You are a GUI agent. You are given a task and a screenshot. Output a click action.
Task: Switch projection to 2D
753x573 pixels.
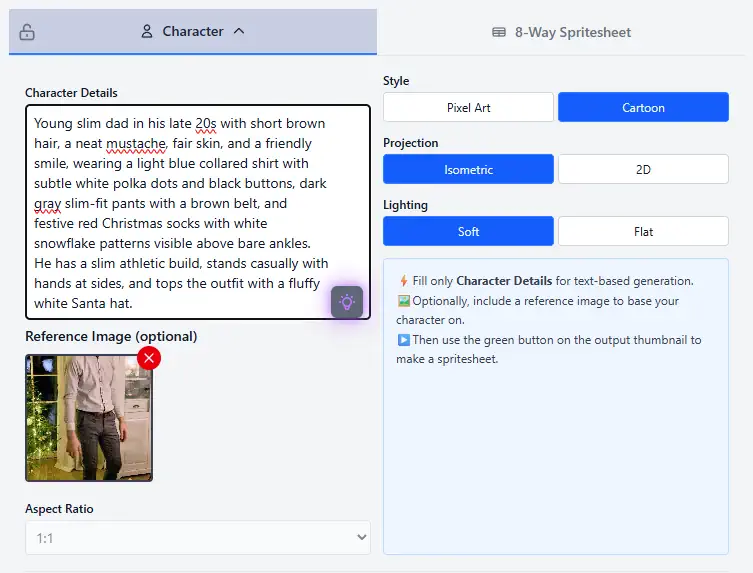[x=643, y=169]
